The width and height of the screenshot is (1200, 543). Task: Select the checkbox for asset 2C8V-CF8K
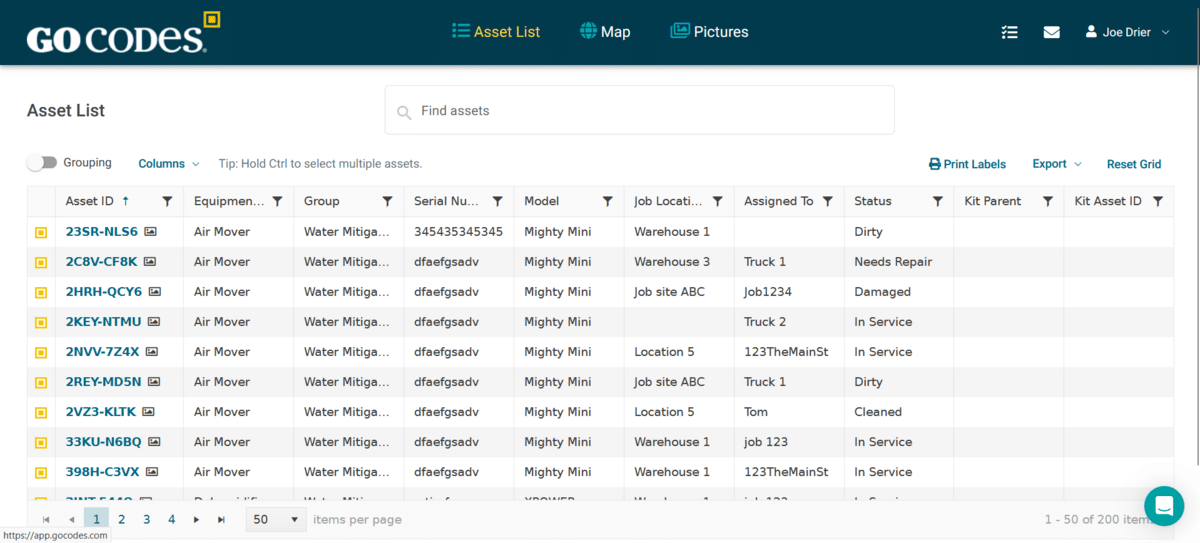click(41, 263)
